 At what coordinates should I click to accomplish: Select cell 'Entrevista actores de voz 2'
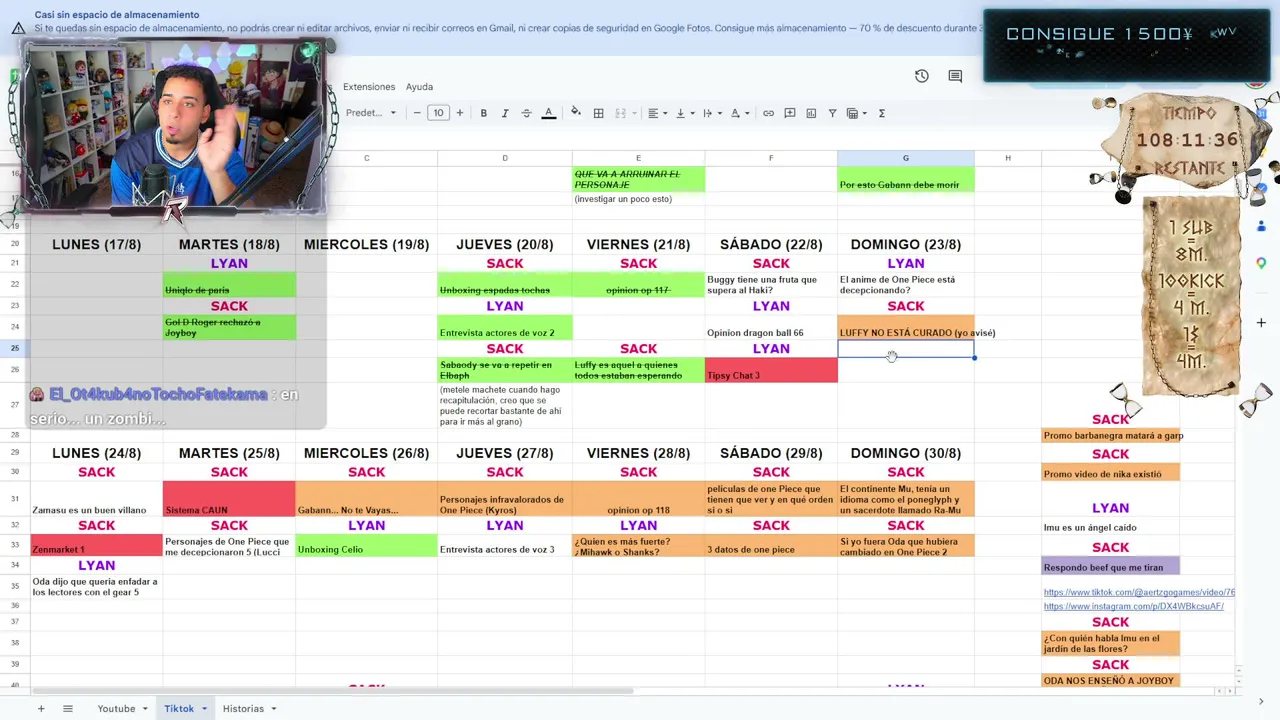[505, 328]
